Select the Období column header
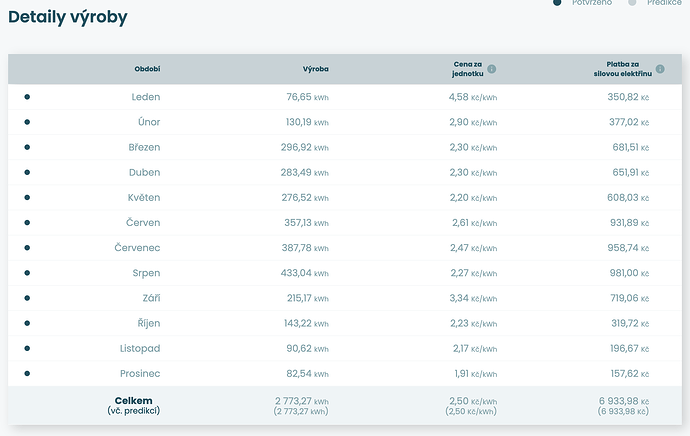Image resolution: width=690 pixels, height=436 pixels. [147, 69]
